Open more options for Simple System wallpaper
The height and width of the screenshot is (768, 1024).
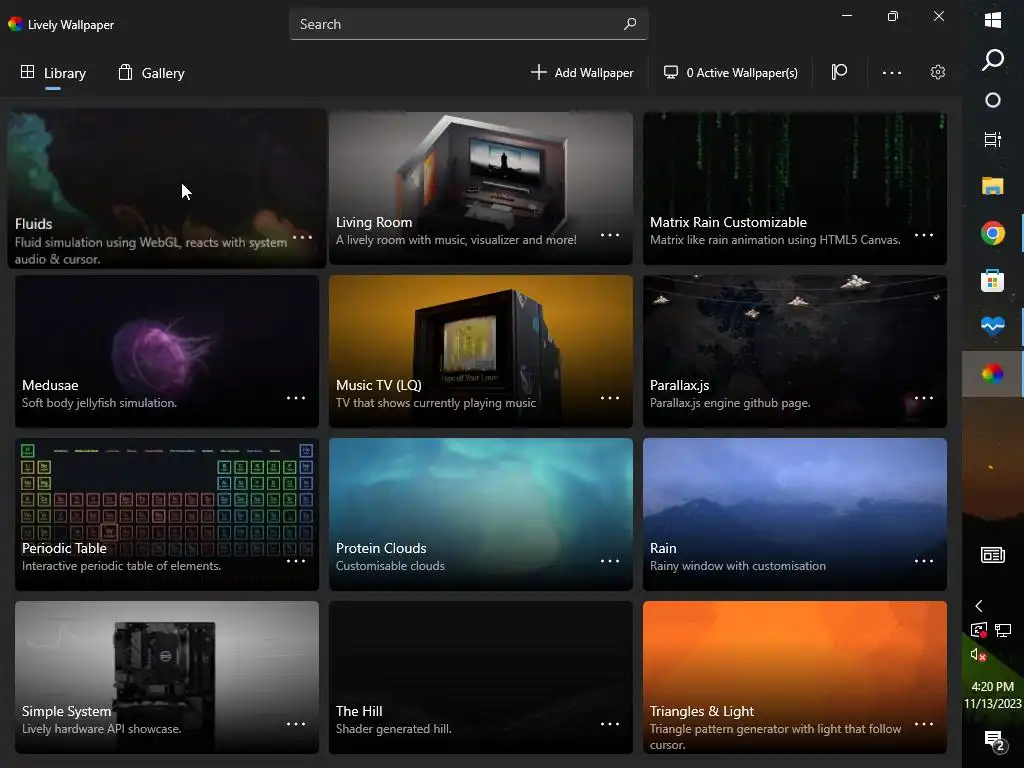(x=296, y=724)
